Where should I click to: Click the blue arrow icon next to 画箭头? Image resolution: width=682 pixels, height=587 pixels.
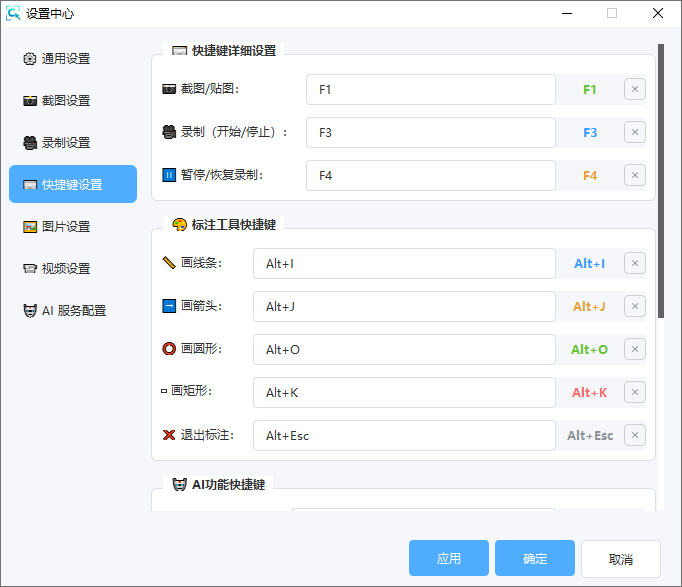coord(169,306)
